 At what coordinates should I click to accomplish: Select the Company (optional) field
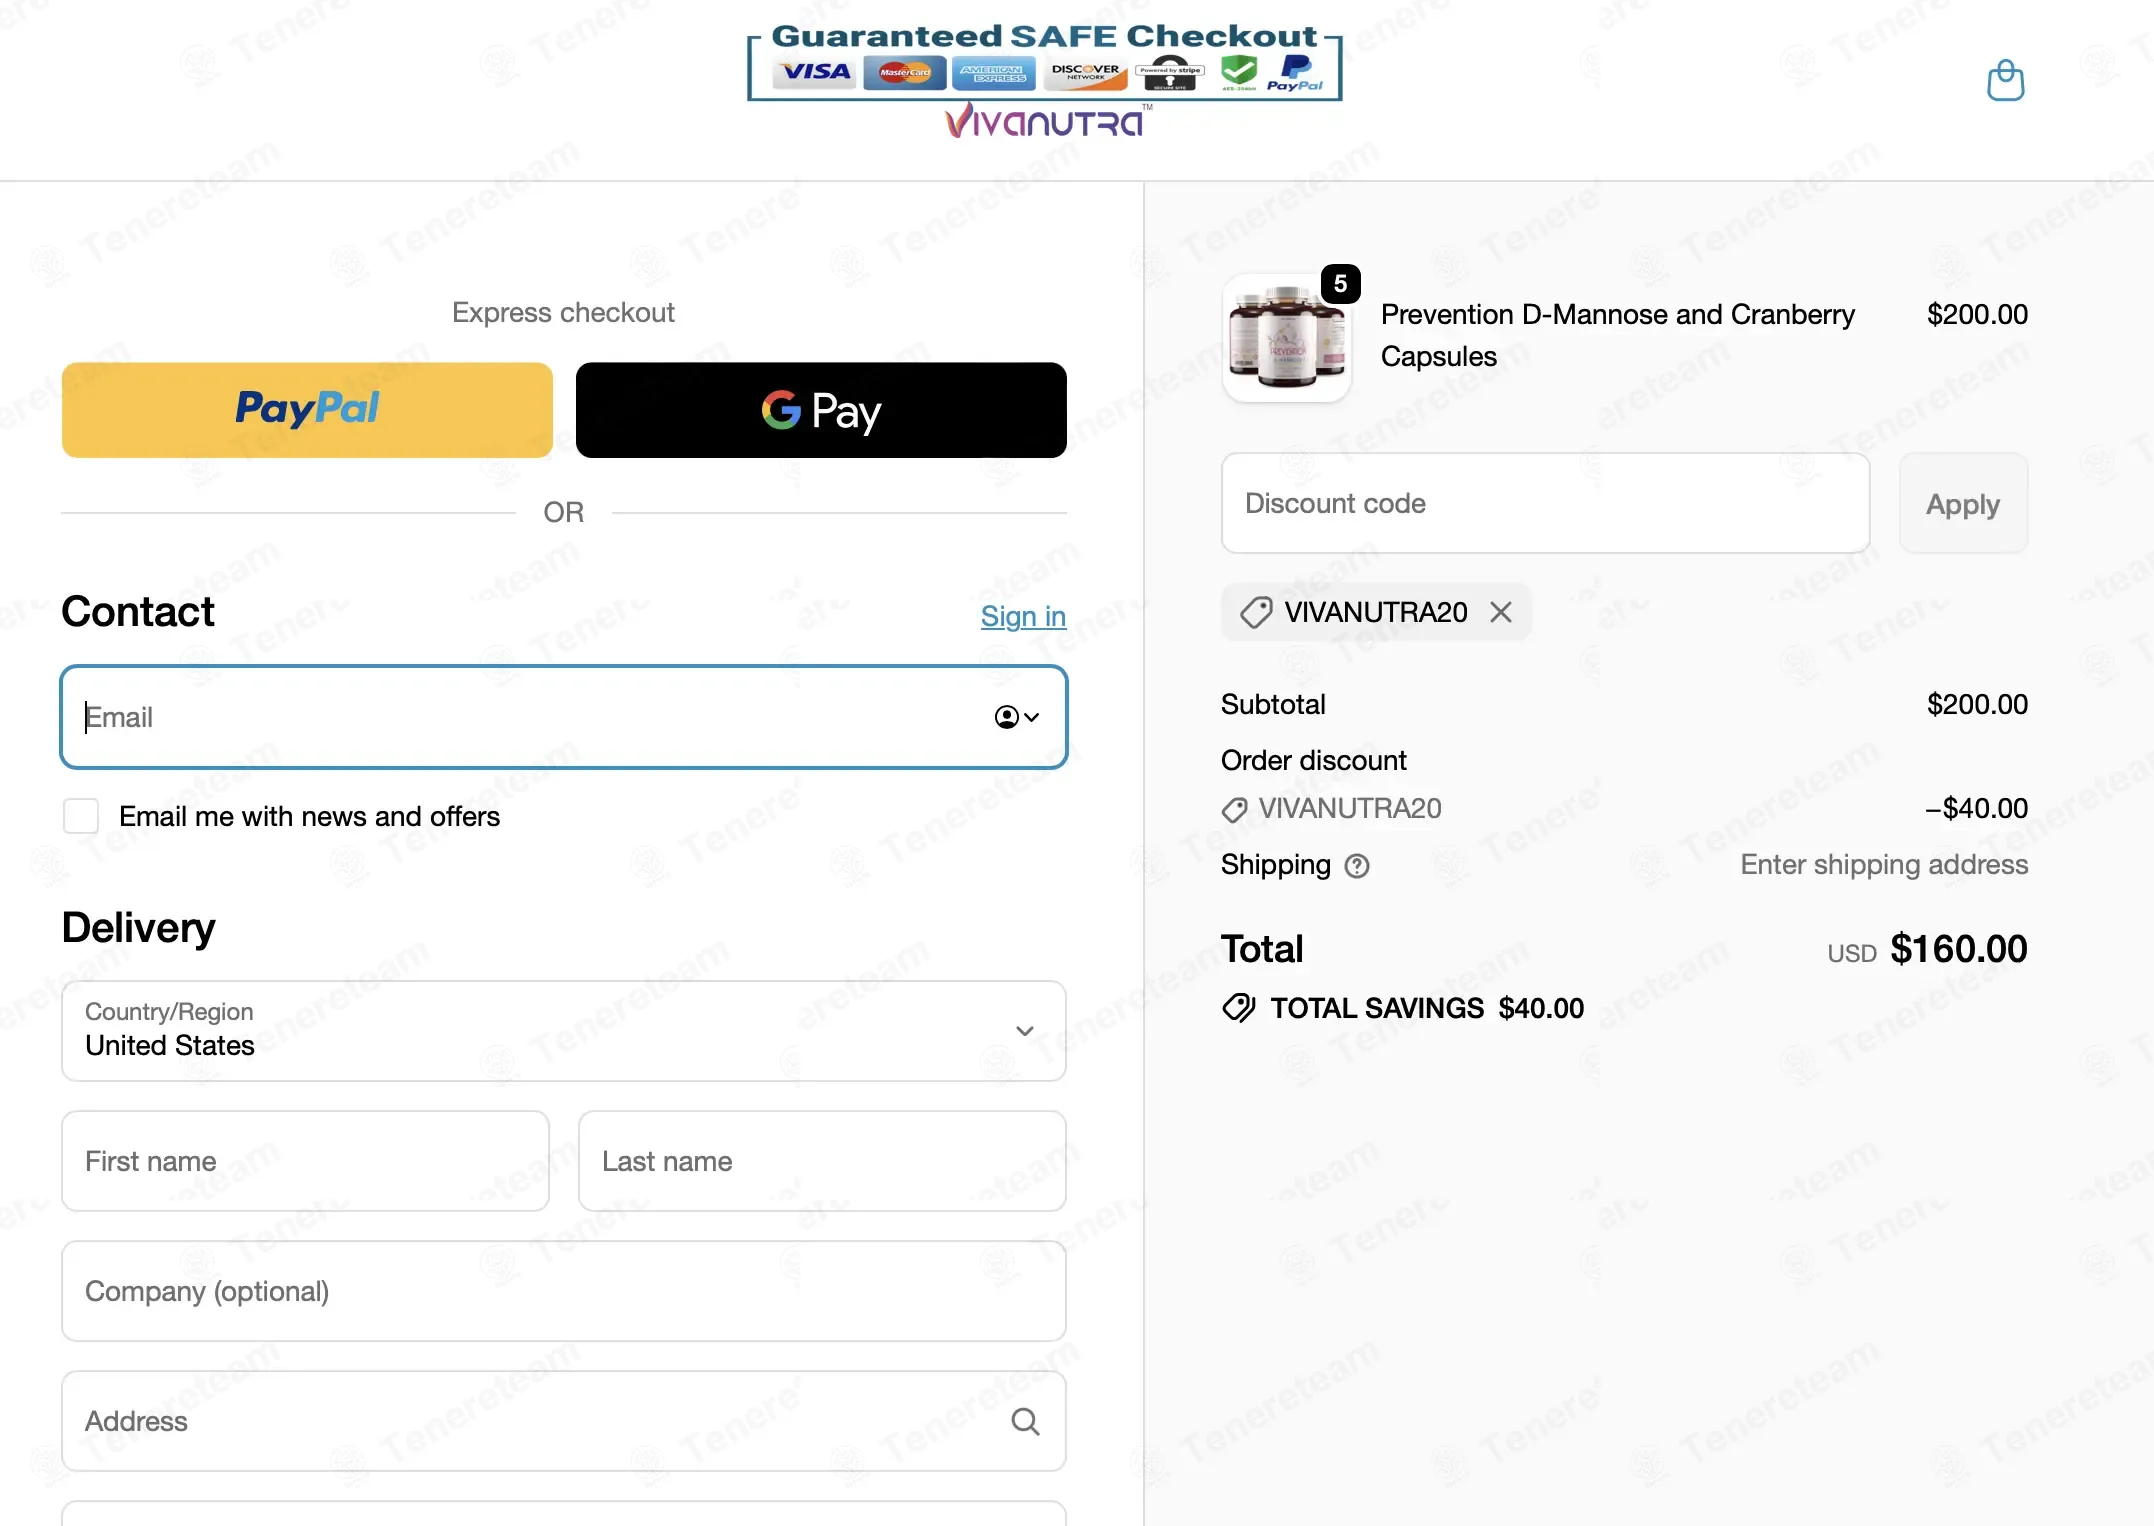[x=564, y=1291]
